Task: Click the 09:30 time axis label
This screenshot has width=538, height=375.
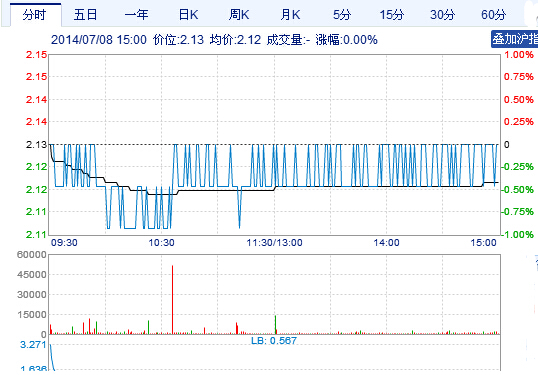Action: click(64, 243)
